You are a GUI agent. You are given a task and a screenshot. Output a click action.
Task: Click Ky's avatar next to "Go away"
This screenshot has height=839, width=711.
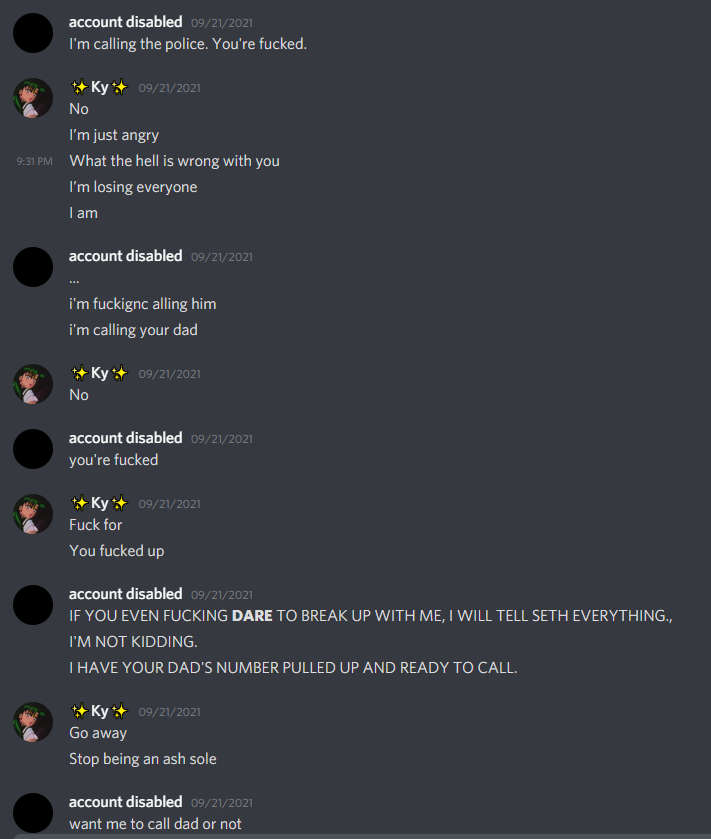pyautogui.click(x=33, y=722)
